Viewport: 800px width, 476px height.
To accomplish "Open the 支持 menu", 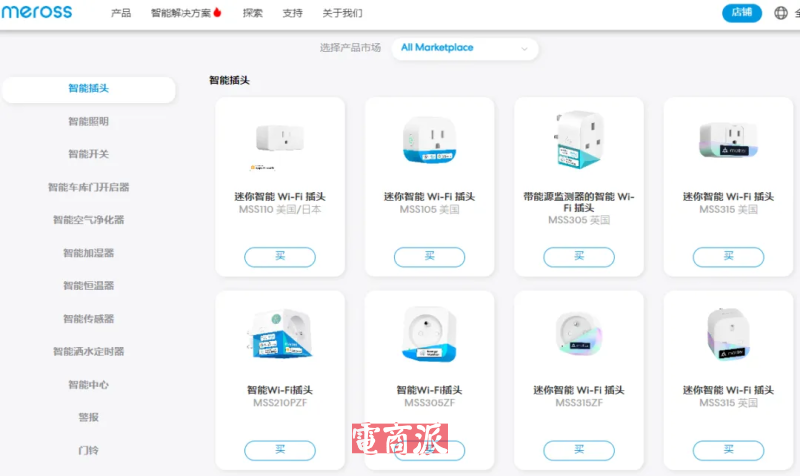I will (292, 14).
